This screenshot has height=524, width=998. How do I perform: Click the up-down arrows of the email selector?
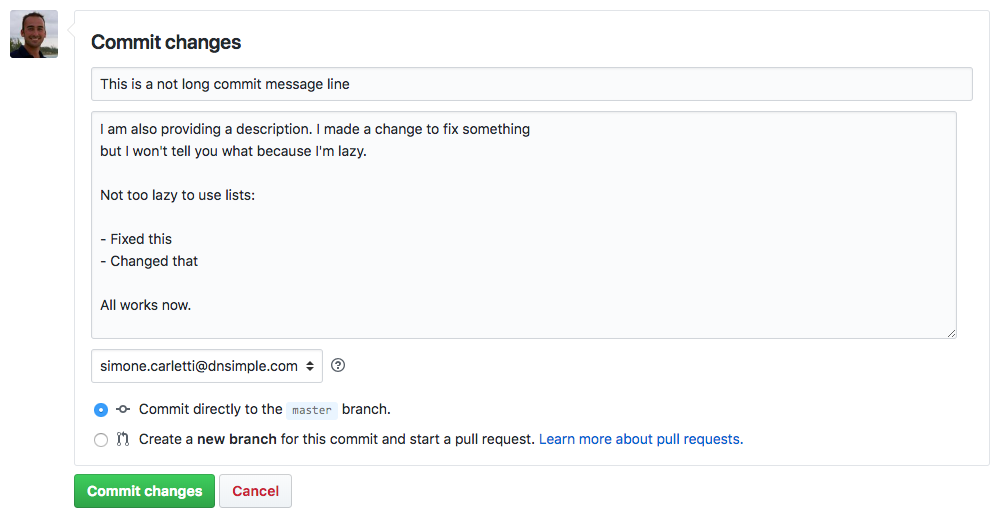pos(310,366)
